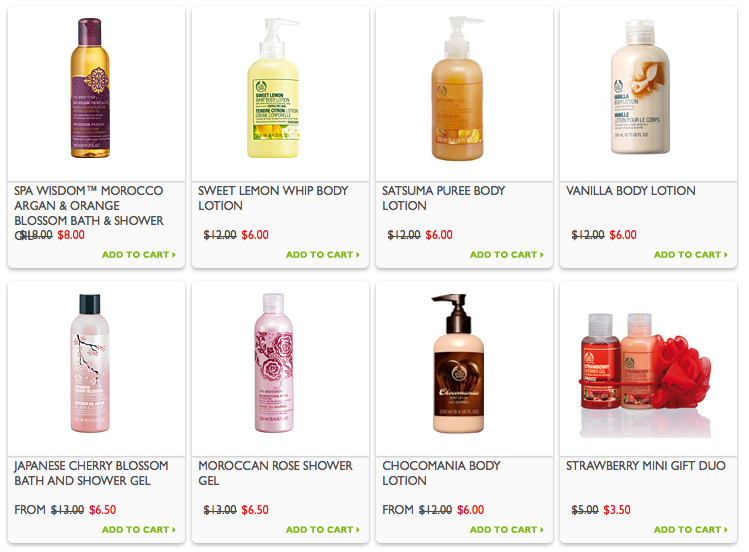Select the Satsuma Puree Body Lotion image

coord(458,88)
